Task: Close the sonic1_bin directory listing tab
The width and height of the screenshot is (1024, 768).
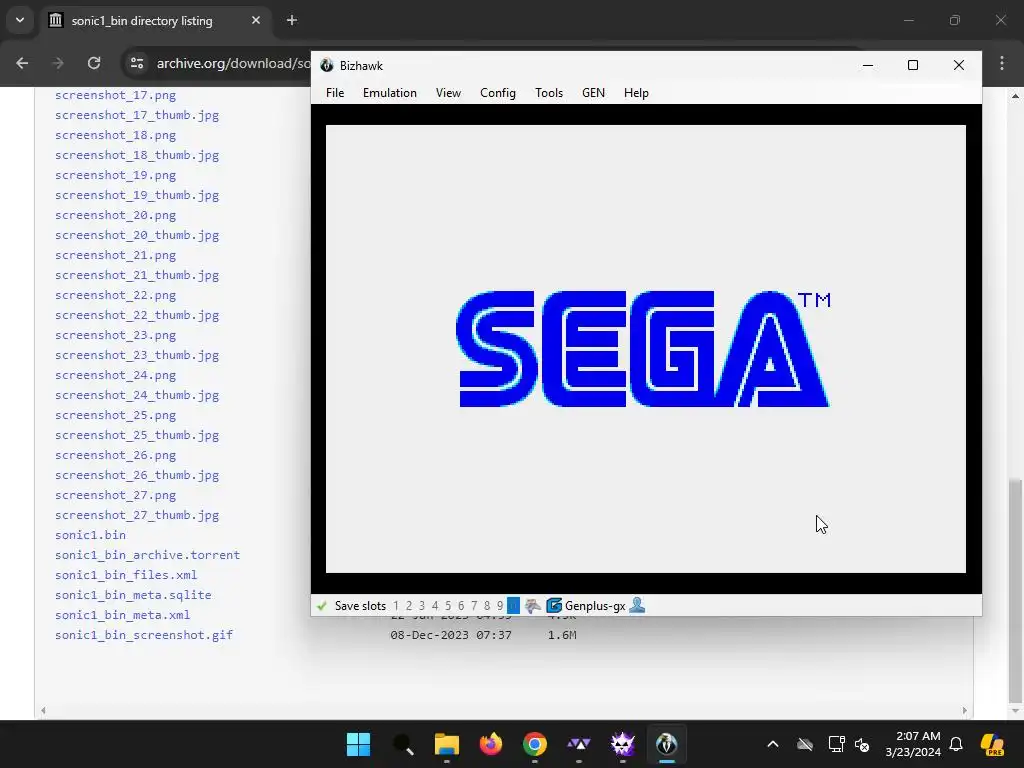Action: (x=256, y=20)
